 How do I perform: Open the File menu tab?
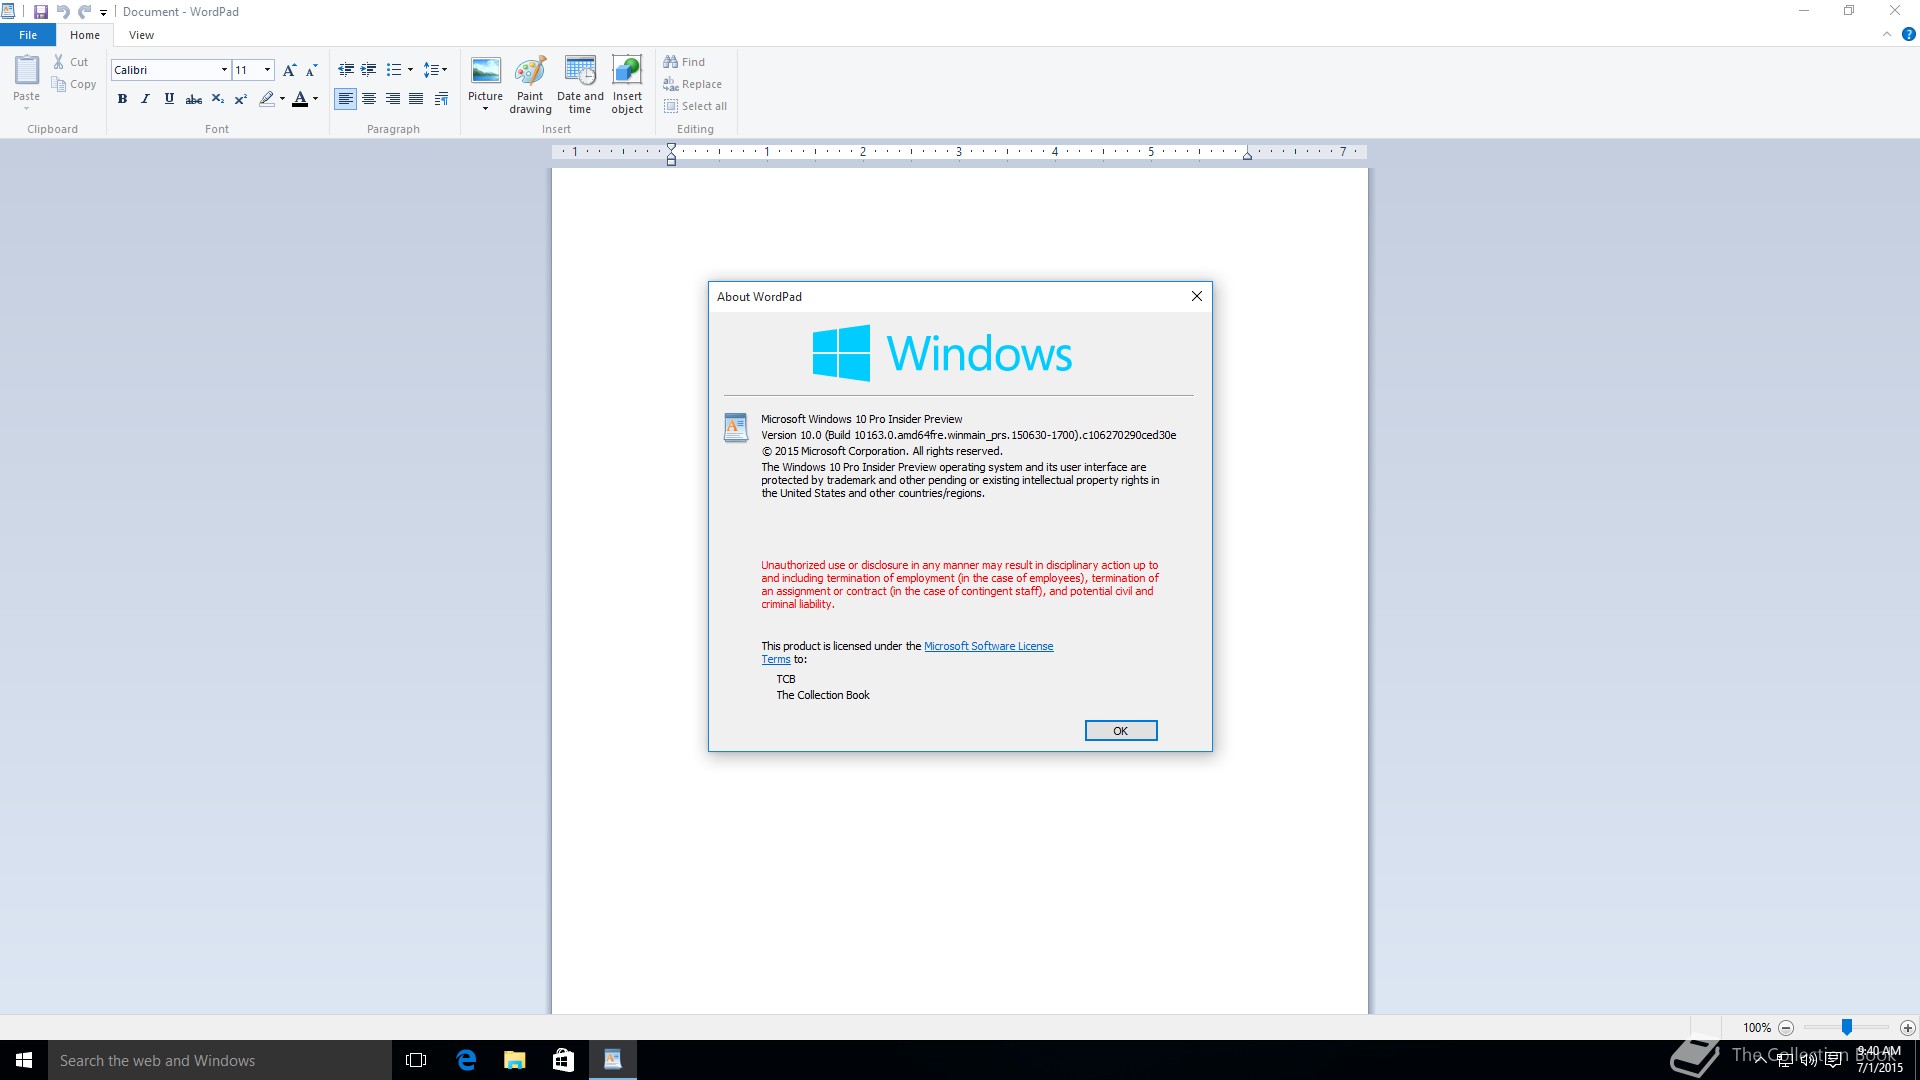click(28, 35)
